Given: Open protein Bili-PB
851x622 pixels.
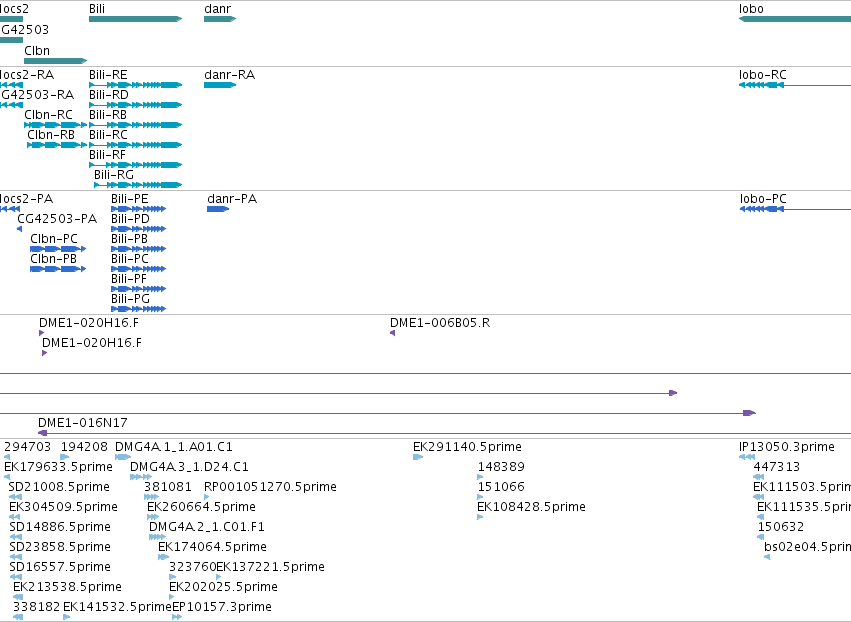Looking at the screenshot, I should [138, 249].
